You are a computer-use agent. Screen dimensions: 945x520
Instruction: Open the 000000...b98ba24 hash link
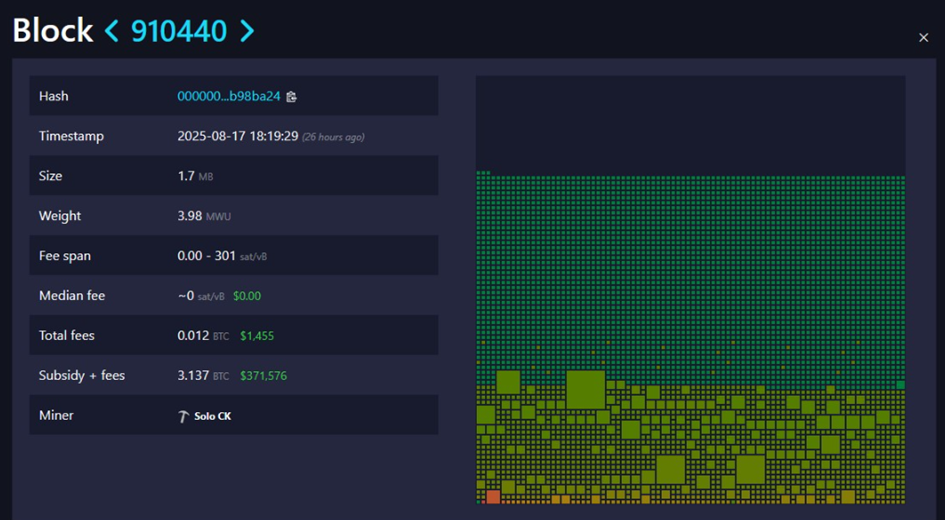tap(229, 96)
